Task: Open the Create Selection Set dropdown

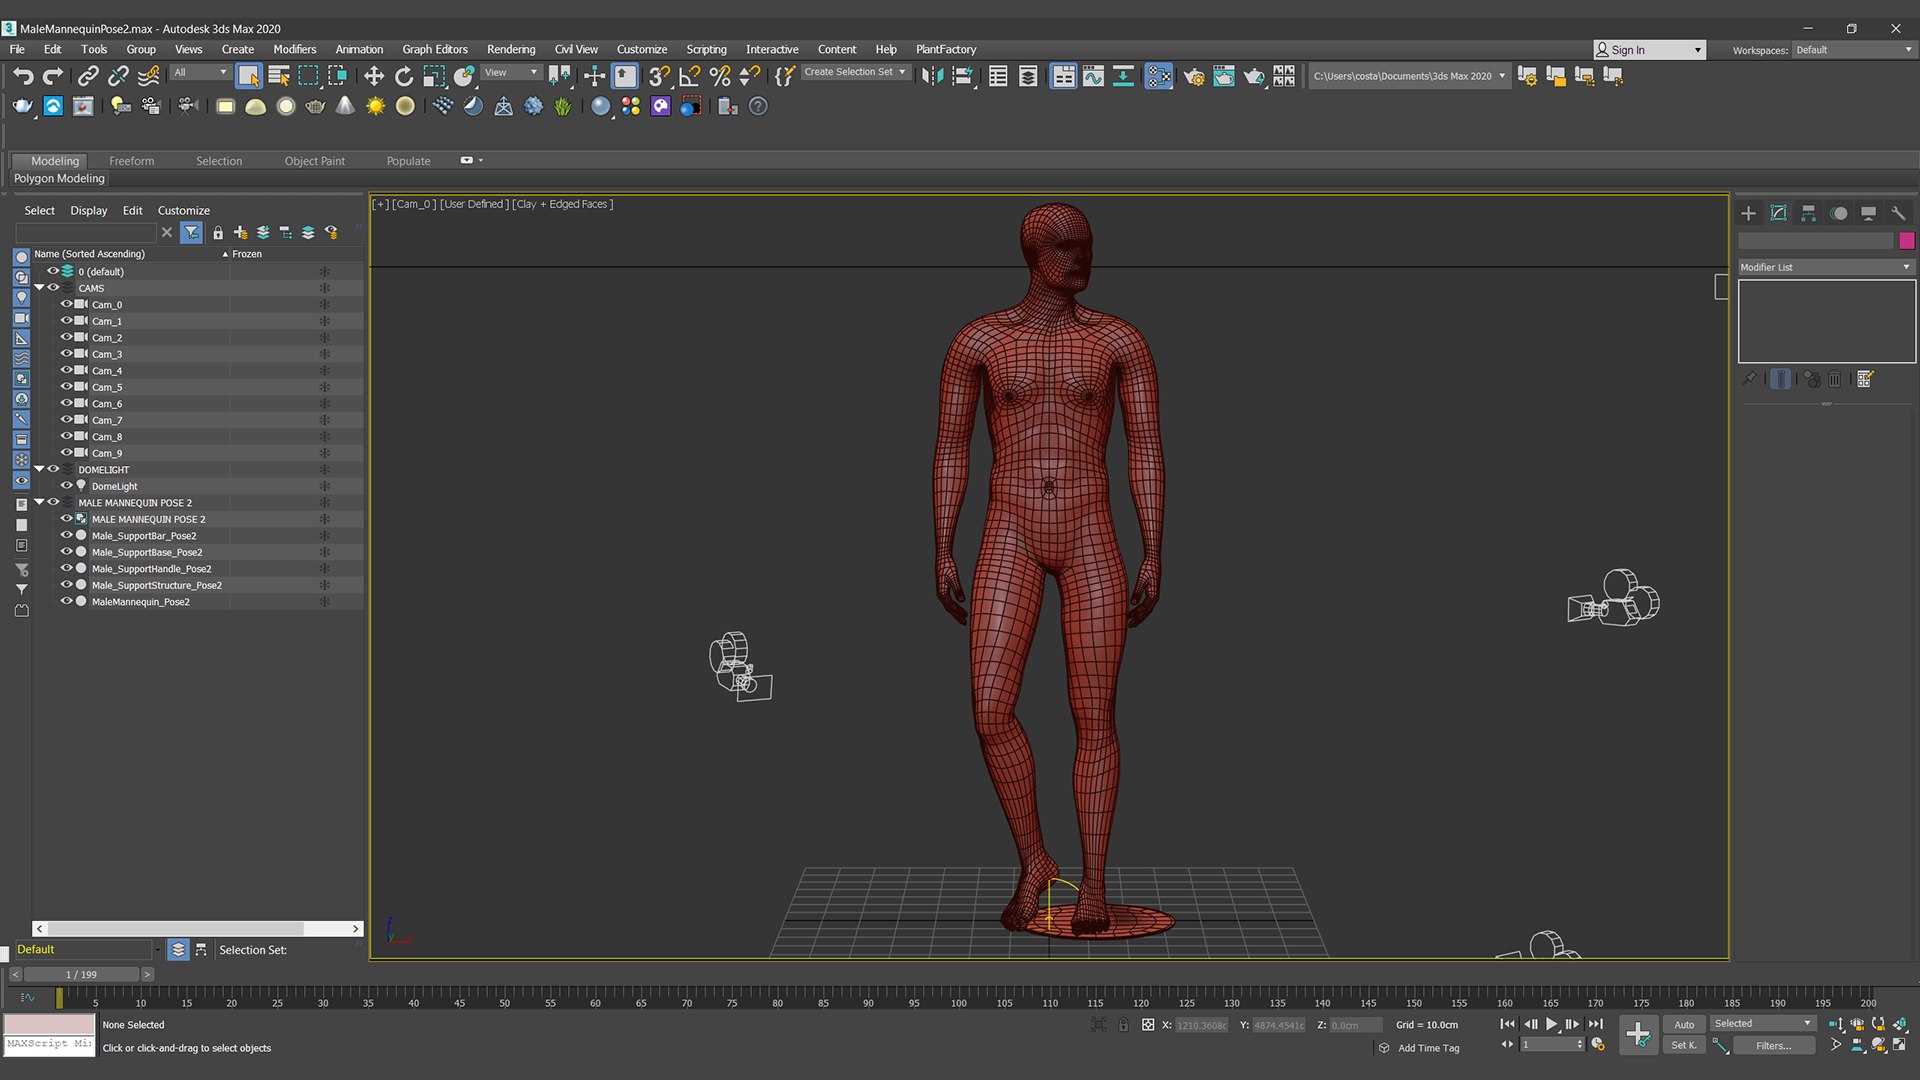Action: click(855, 72)
